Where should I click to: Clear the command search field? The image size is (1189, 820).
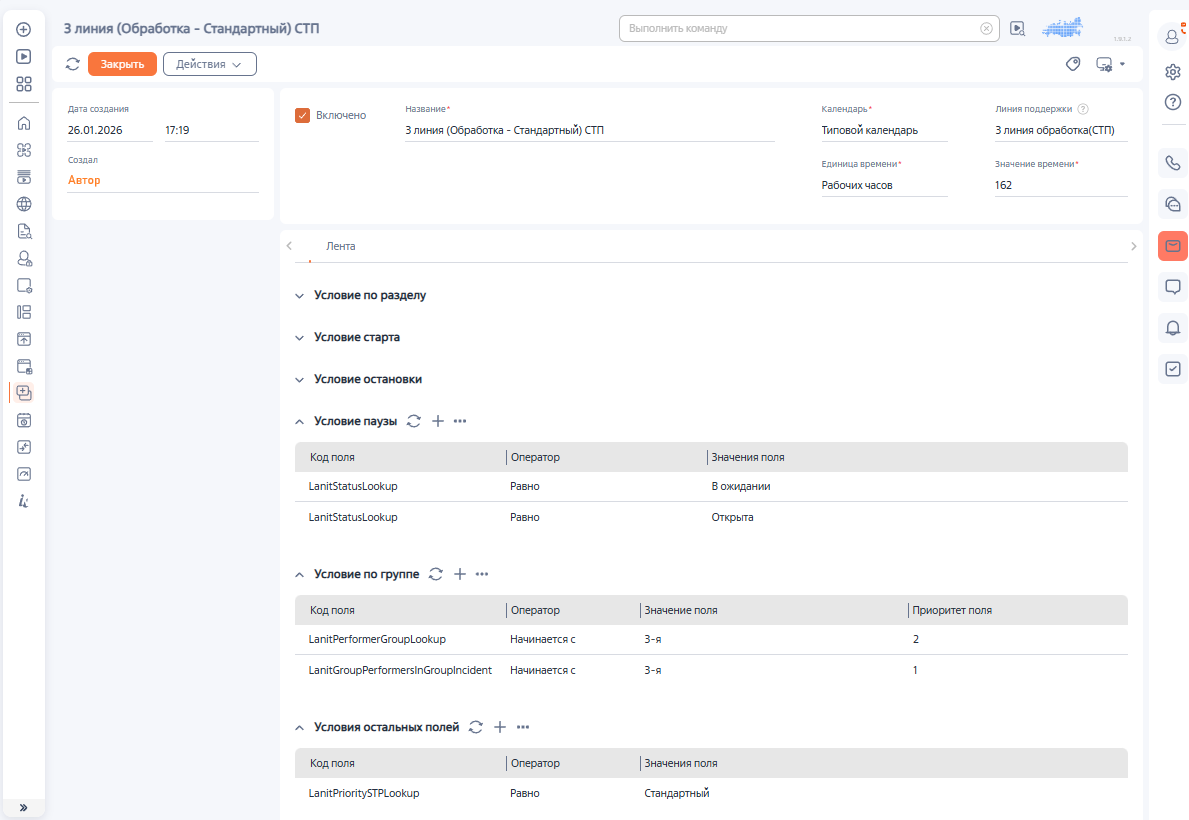987,29
